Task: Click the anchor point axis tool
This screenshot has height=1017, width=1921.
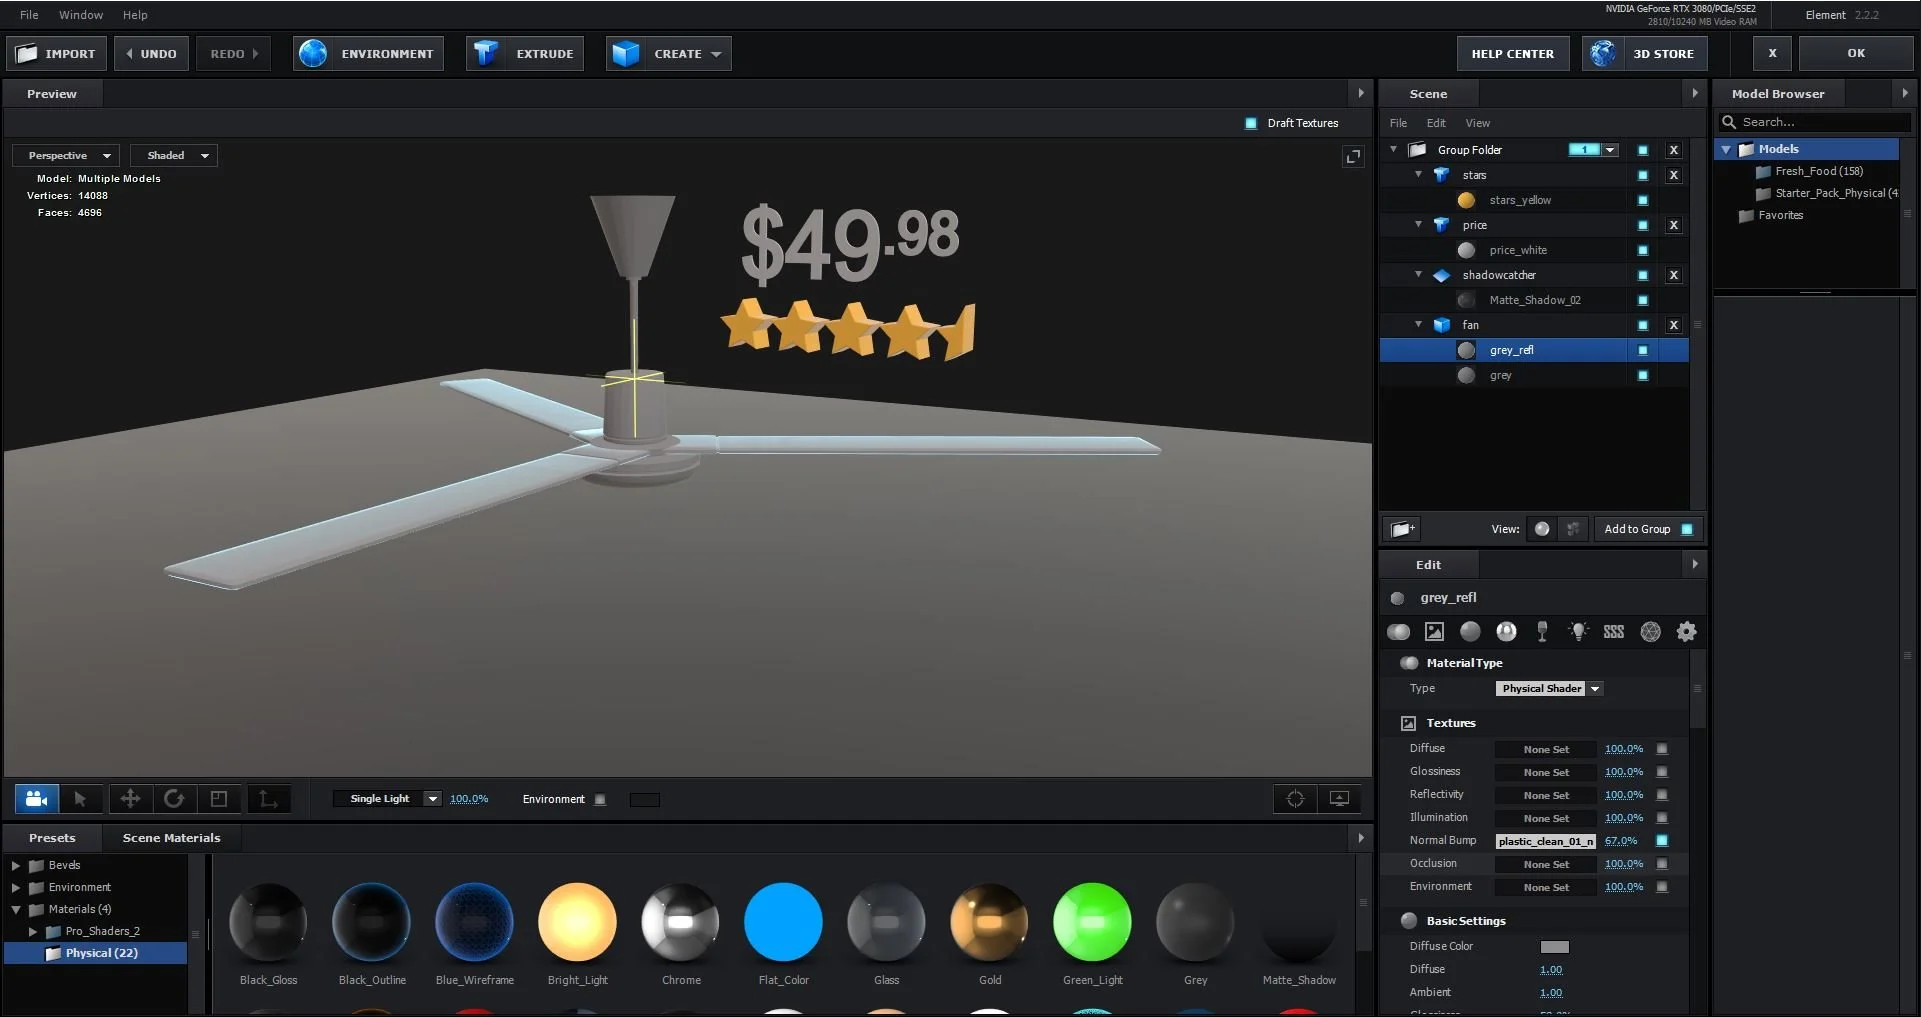Action: [268, 798]
